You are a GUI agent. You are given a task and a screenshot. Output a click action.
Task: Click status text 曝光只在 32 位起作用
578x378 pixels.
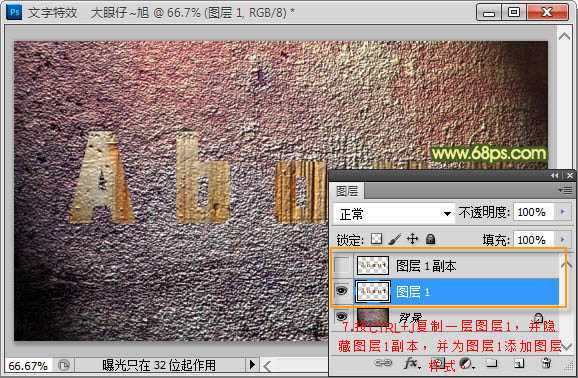click(159, 365)
